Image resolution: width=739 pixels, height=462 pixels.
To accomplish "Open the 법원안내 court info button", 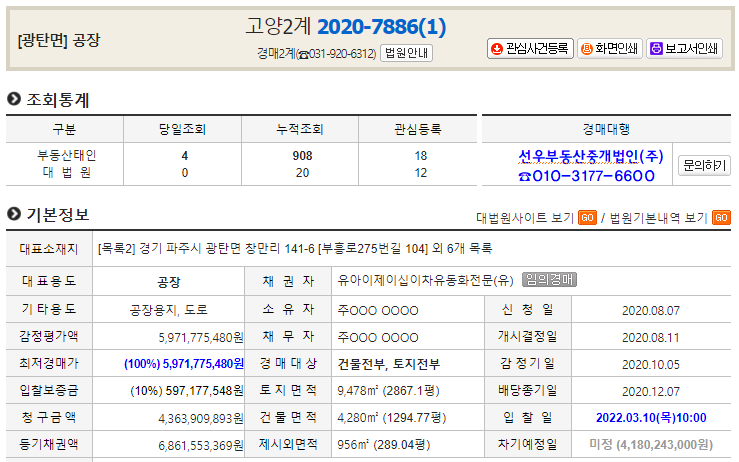I will click(x=406, y=53).
